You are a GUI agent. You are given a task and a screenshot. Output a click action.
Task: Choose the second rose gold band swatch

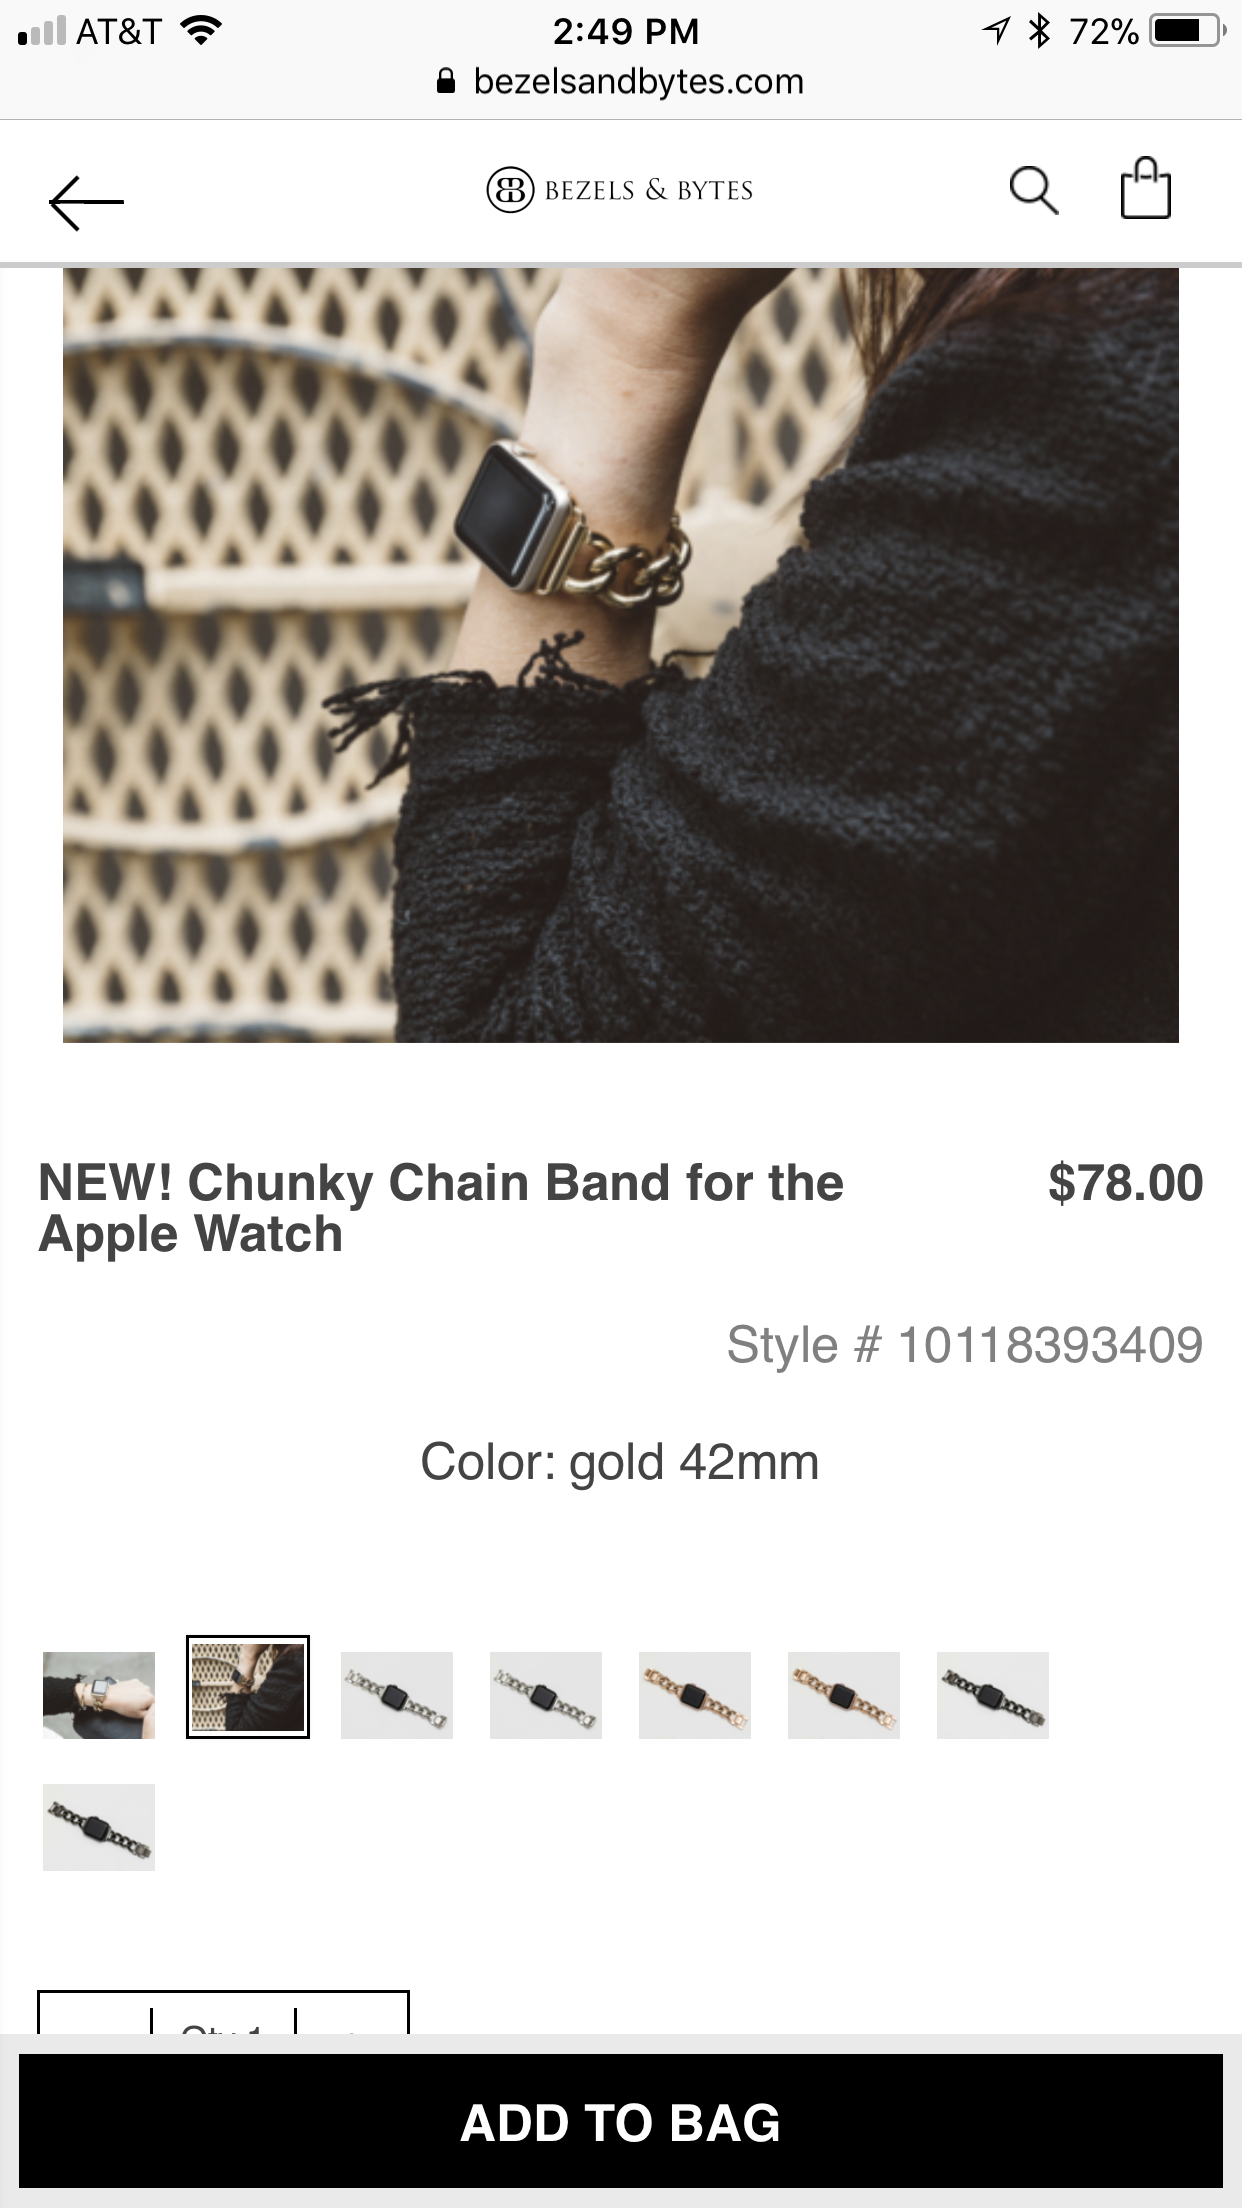[x=844, y=1695]
